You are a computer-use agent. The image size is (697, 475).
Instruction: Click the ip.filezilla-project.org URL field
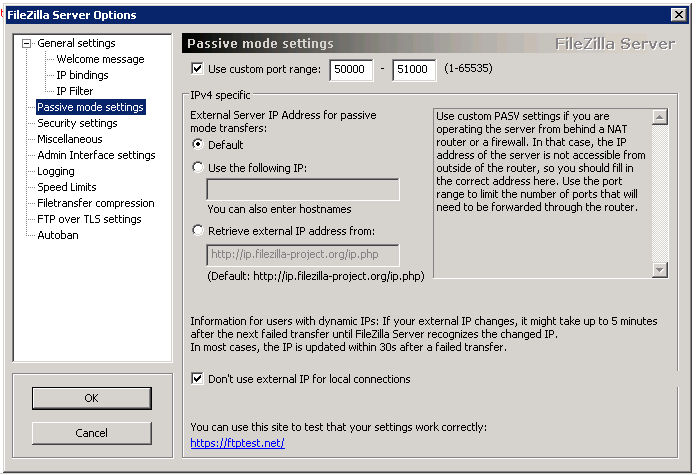303,255
